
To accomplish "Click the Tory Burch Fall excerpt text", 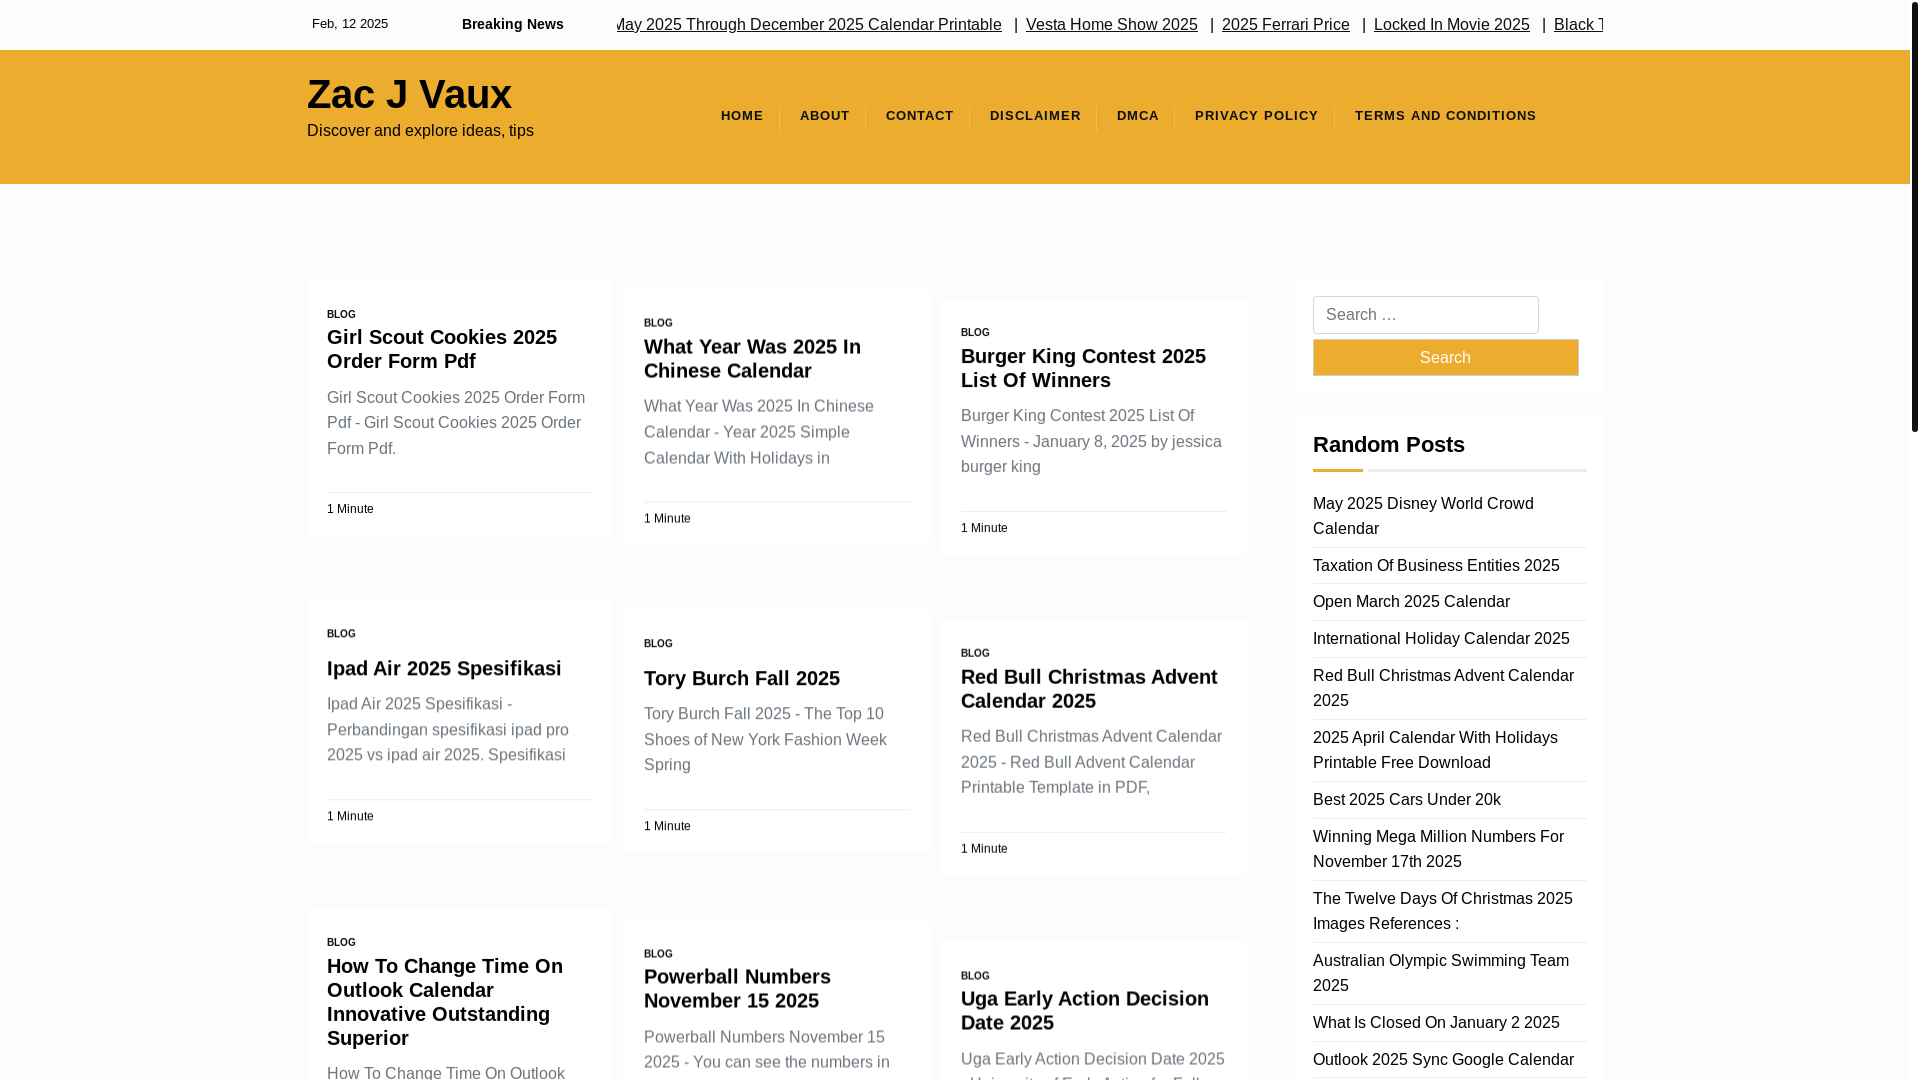I will (765, 739).
